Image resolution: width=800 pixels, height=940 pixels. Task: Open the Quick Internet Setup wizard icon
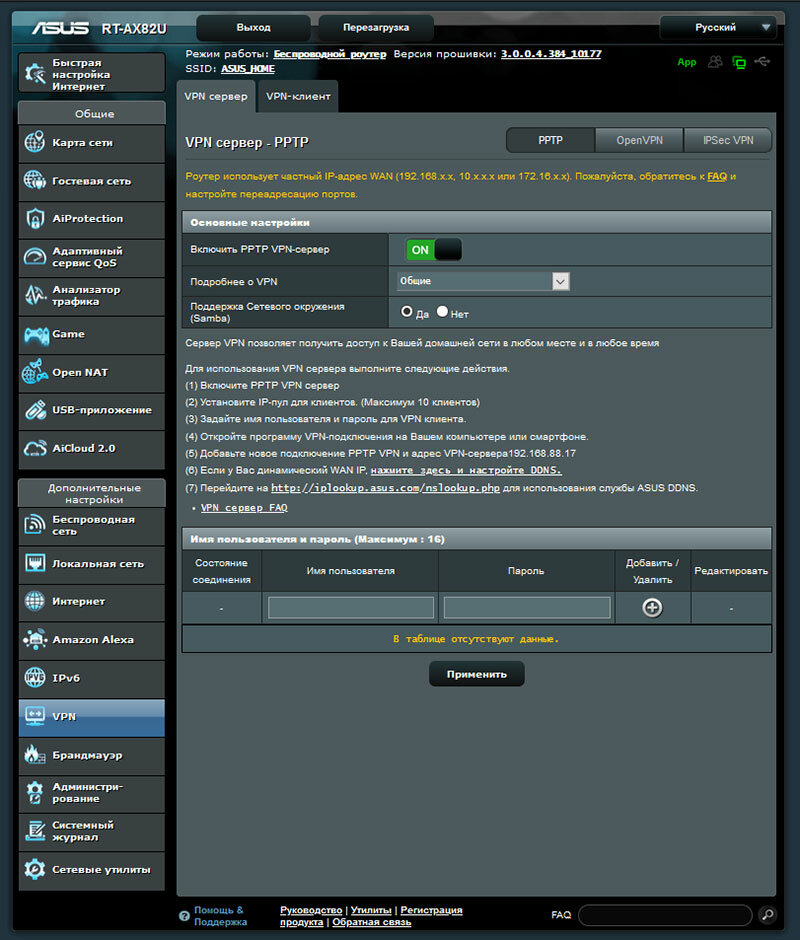[x=35, y=73]
